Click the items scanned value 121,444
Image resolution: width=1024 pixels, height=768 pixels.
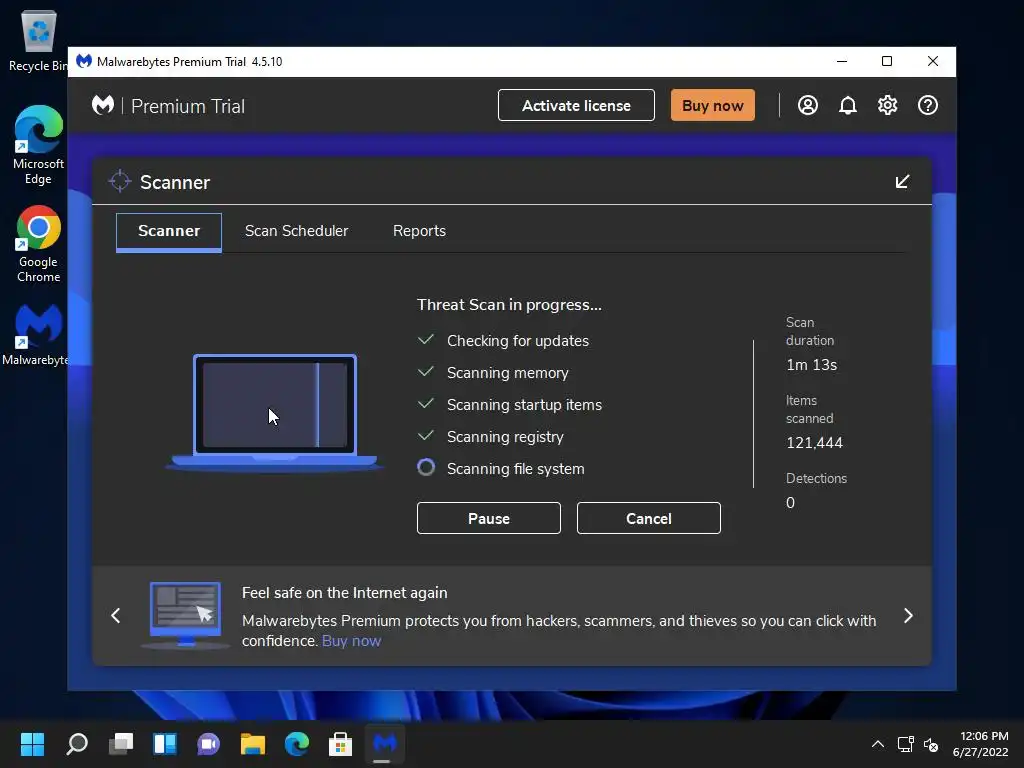click(x=814, y=443)
